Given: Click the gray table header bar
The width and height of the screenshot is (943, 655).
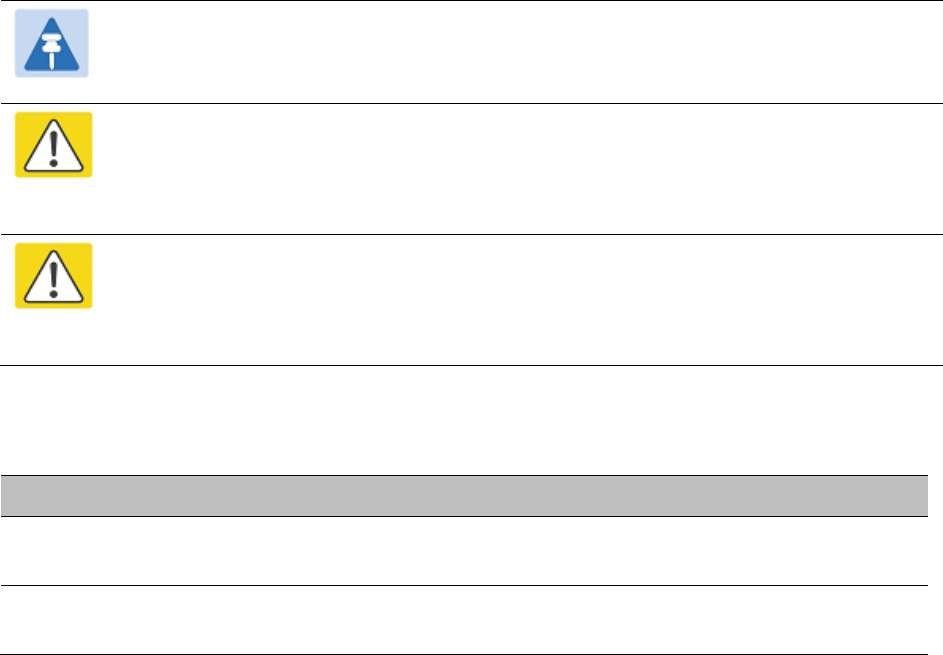Looking at the screenshot, I should [x=464, y=496].
